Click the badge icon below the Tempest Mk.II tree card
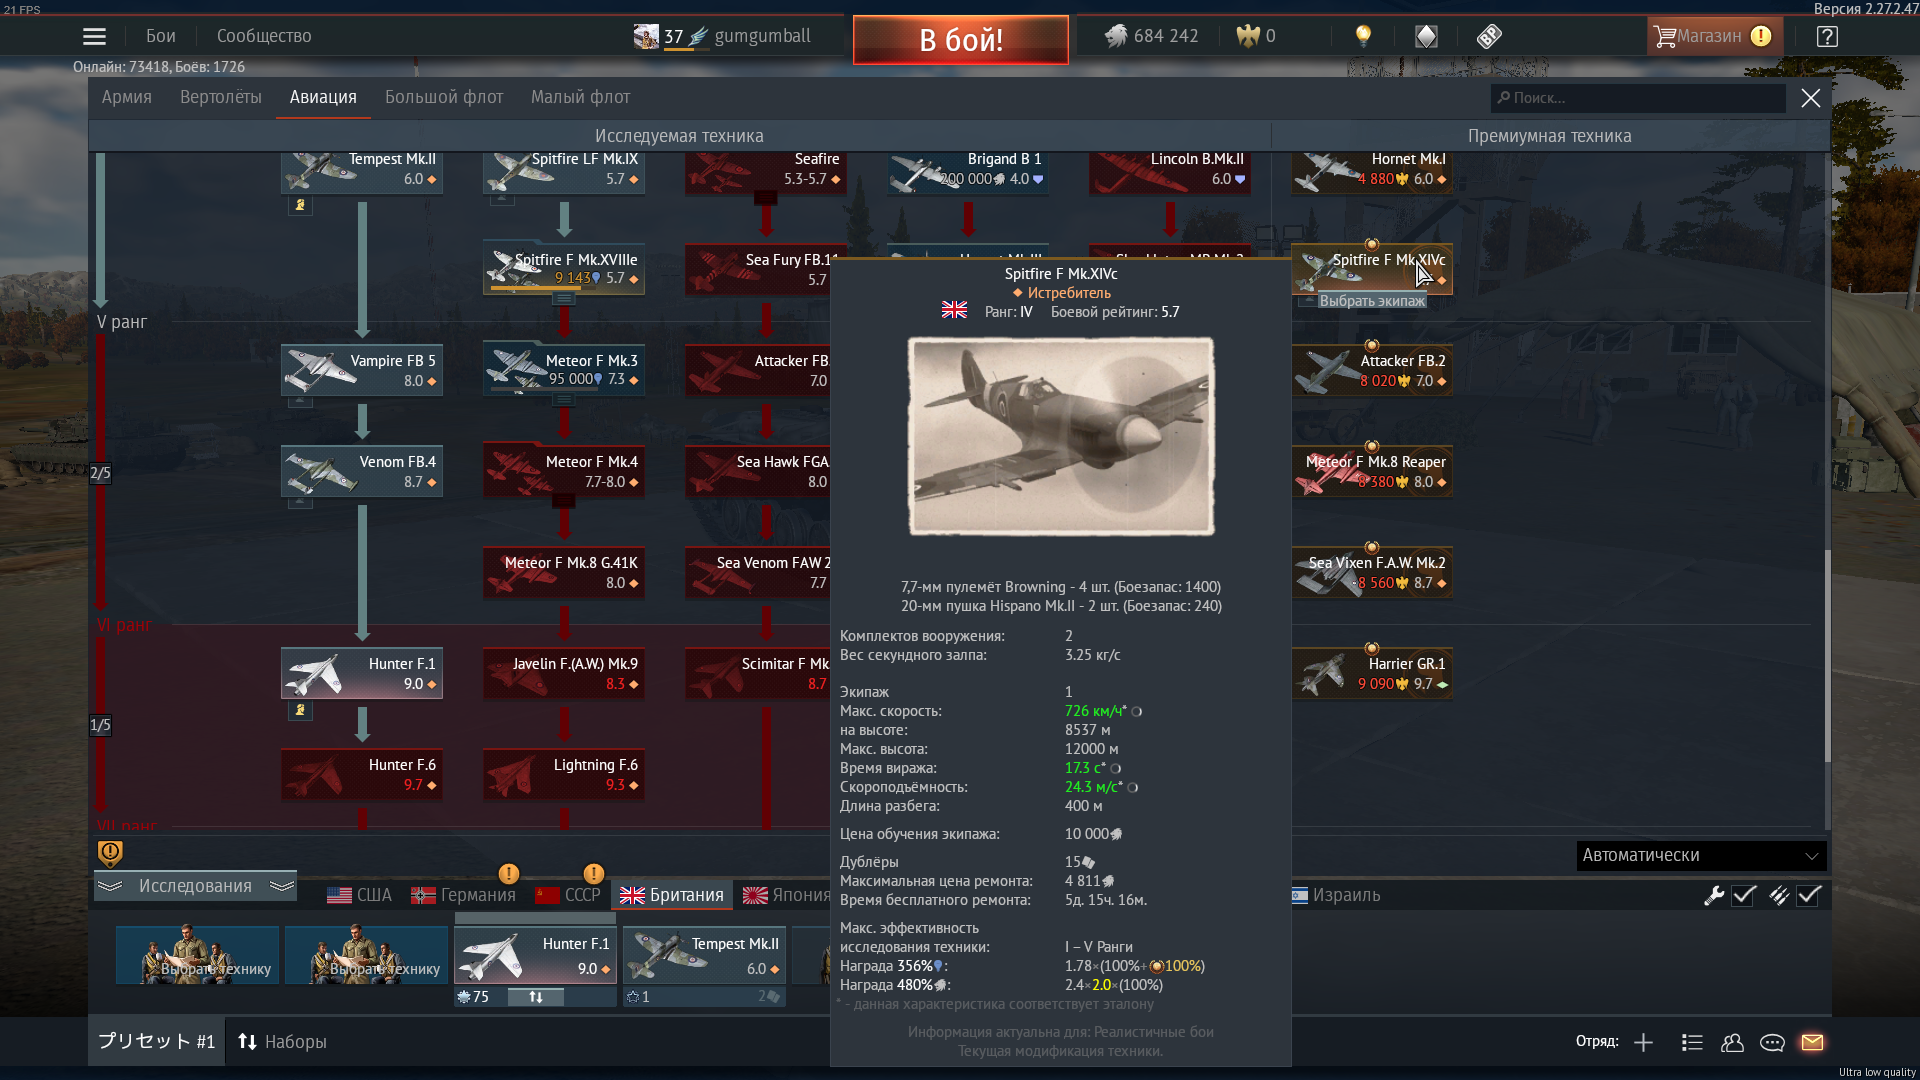1920x1080 pixels. coord(300,205)
